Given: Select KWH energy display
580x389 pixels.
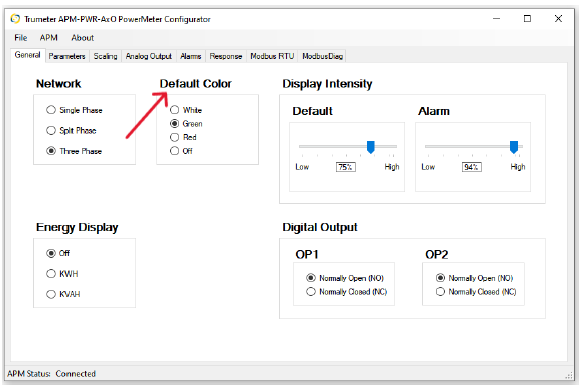Looking at the screenshot, I should 62,274.
